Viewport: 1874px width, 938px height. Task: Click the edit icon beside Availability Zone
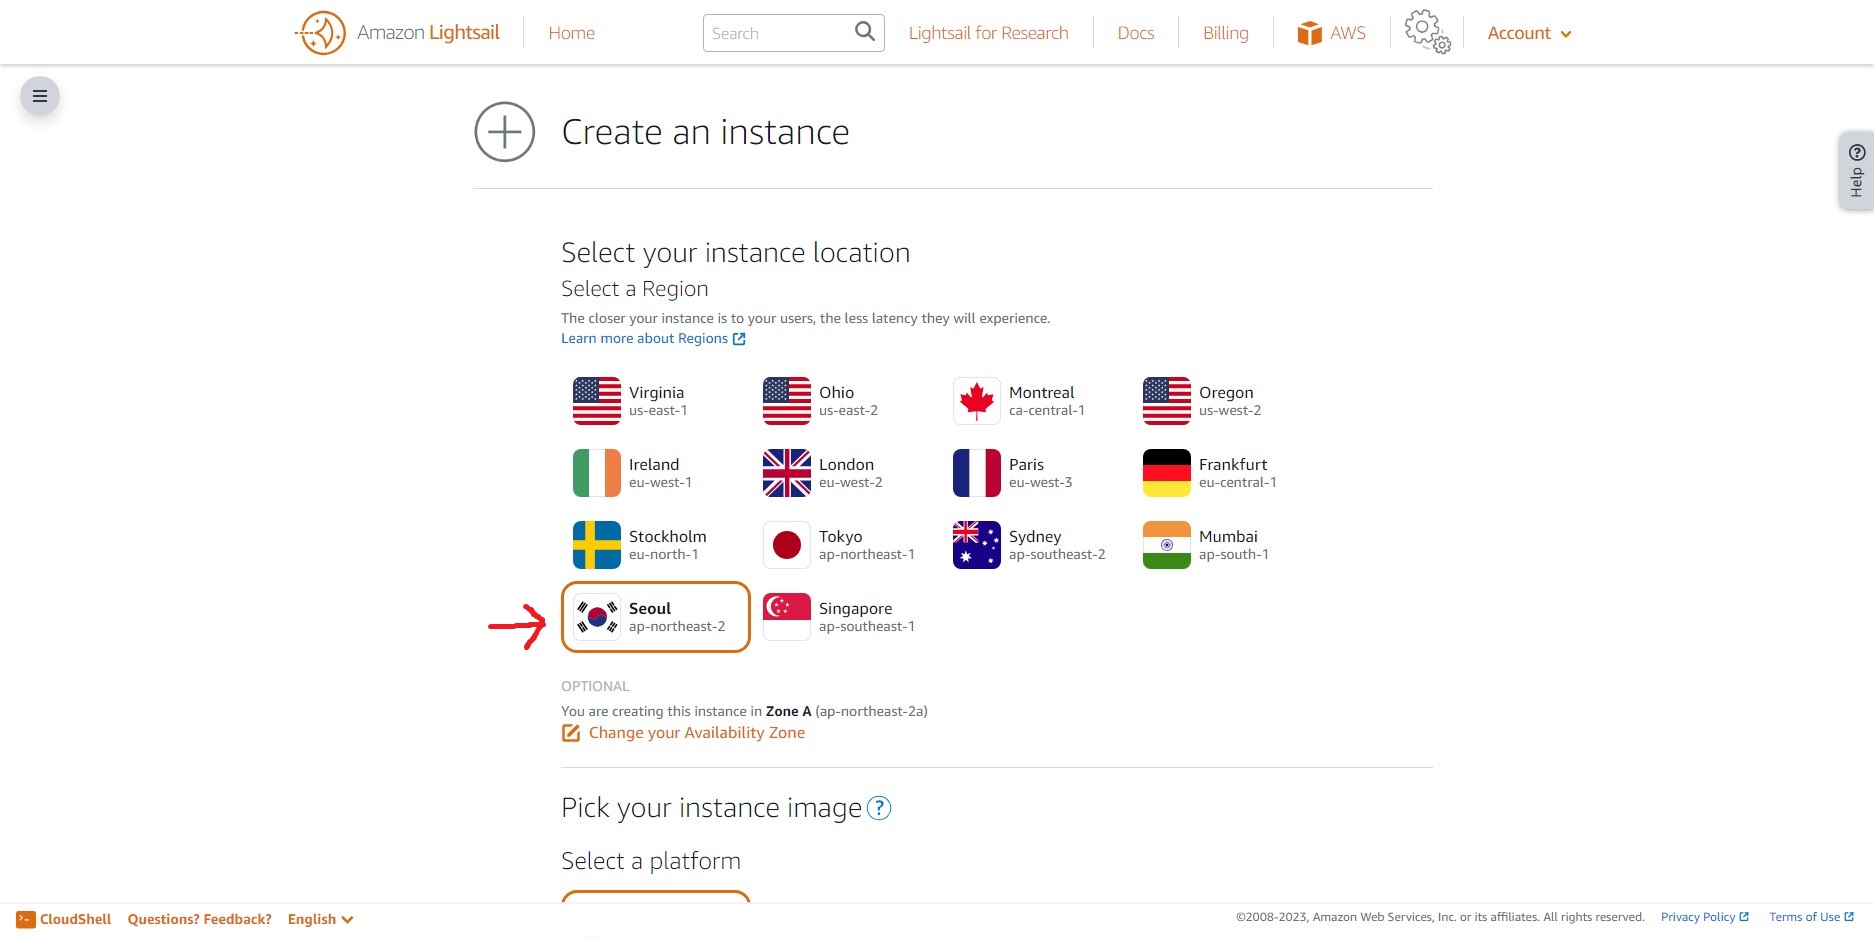click(571, 733)
